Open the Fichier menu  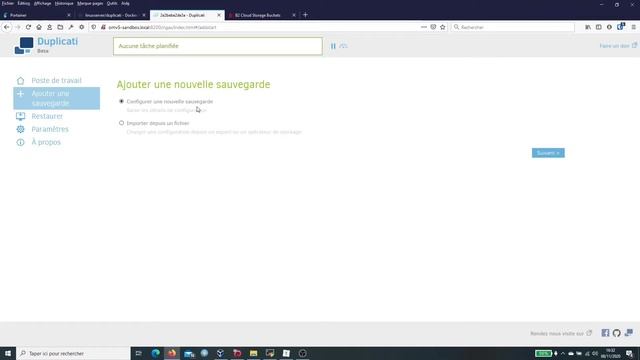8,3
